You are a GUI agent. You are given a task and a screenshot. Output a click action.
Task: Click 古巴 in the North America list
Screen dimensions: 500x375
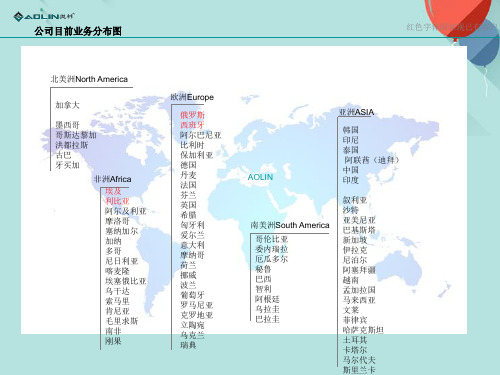63,155
